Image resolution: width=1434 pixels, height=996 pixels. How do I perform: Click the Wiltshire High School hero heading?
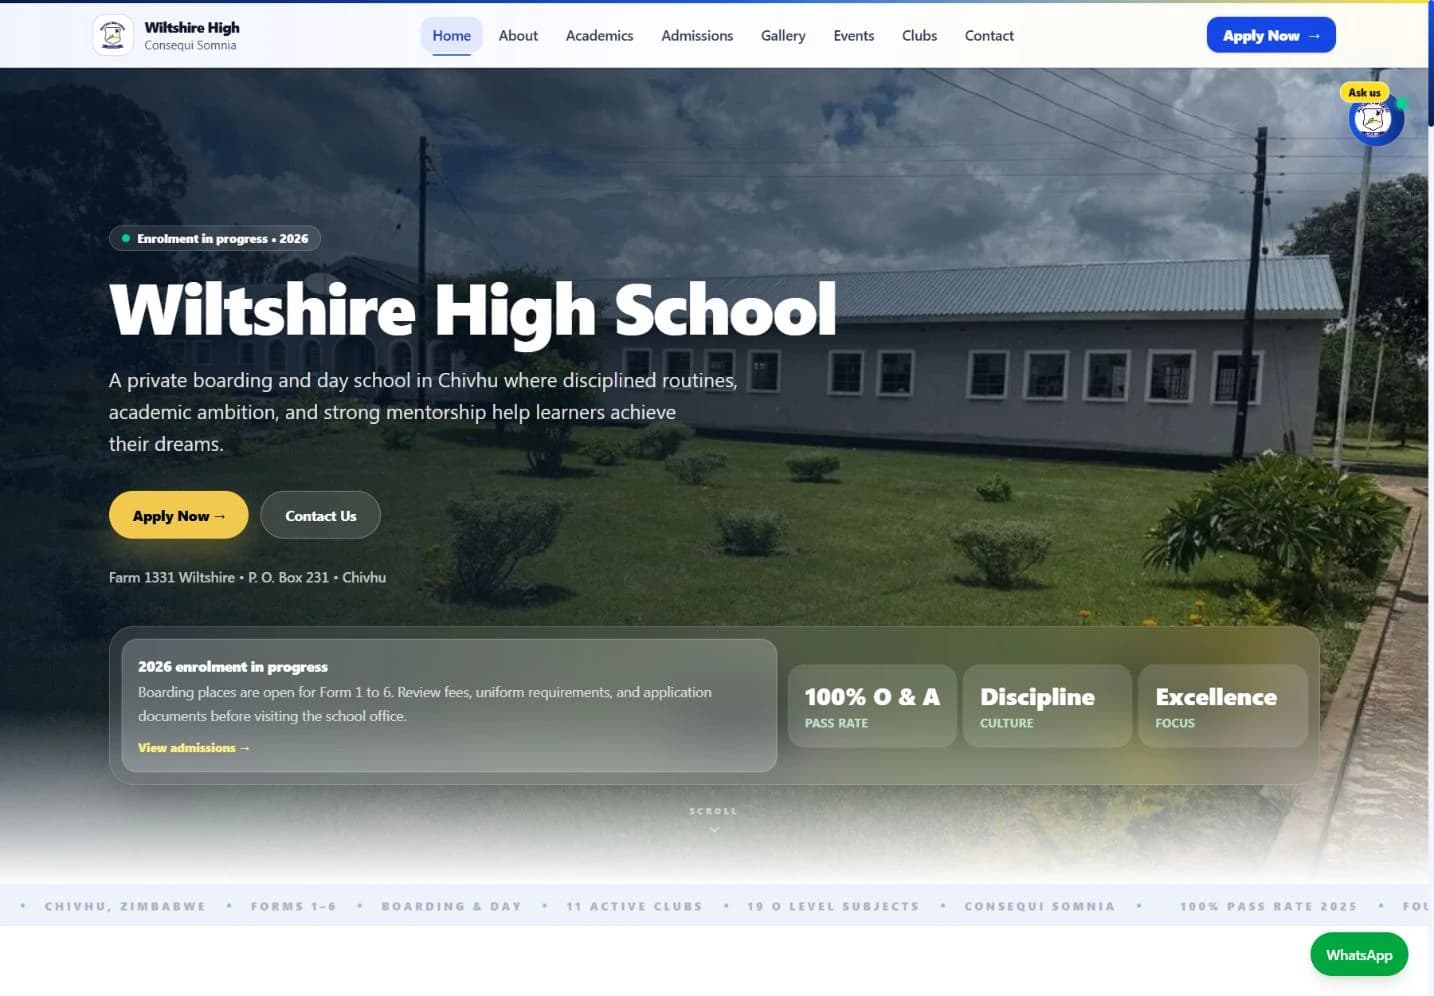(473, 311)
